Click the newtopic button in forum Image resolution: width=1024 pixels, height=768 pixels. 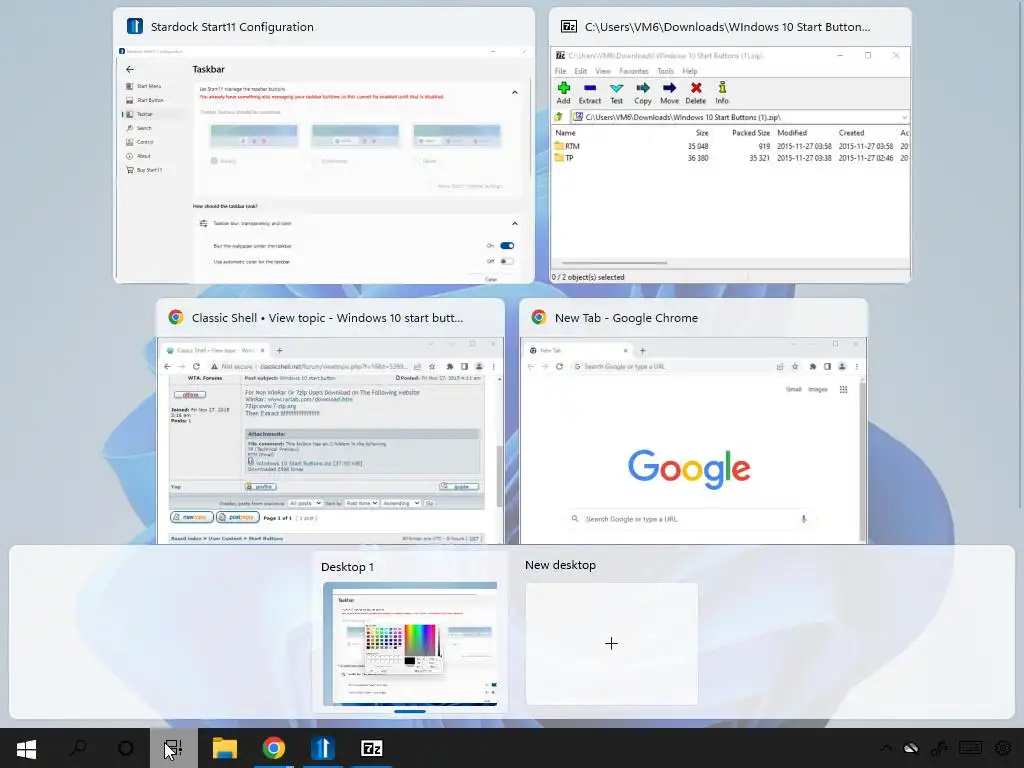click(192, 517)
